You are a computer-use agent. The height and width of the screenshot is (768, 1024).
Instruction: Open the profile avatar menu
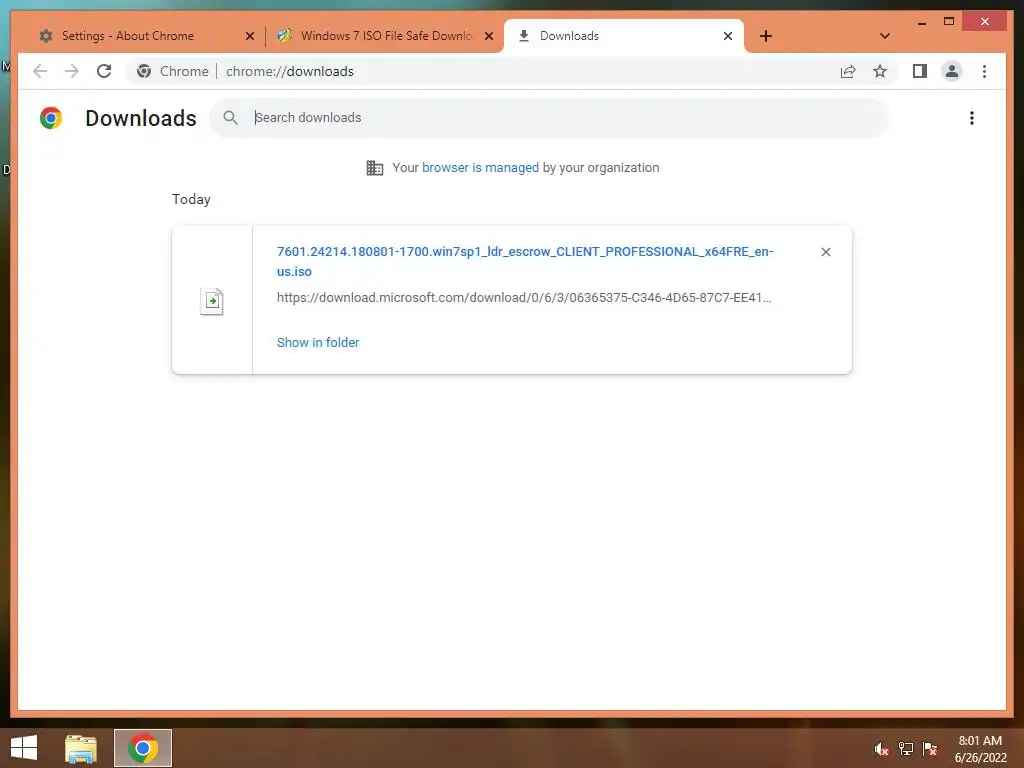[952, 71]
